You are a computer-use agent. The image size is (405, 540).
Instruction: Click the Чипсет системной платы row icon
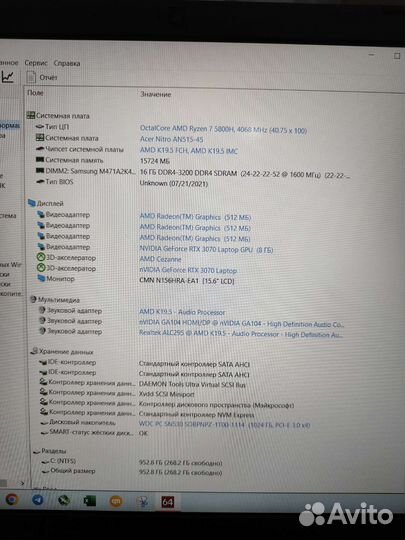(40, 149)
